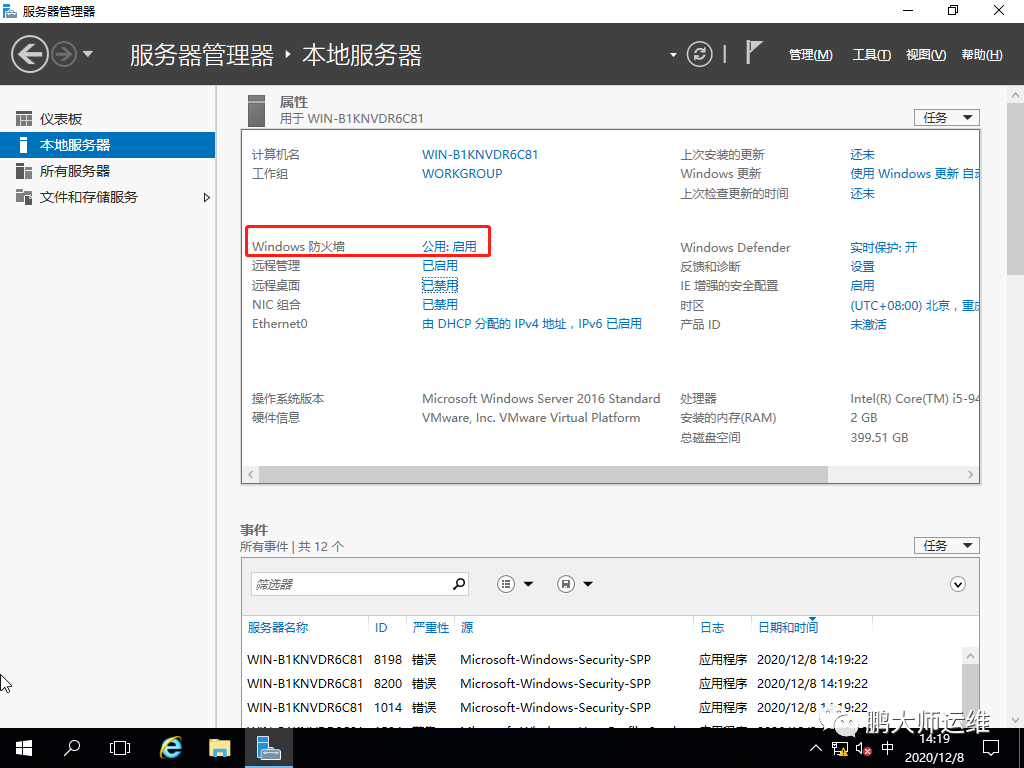Click the 仪表板 dashboard icon
This screenshot has width=1024, height=768.
coord(24,119)
